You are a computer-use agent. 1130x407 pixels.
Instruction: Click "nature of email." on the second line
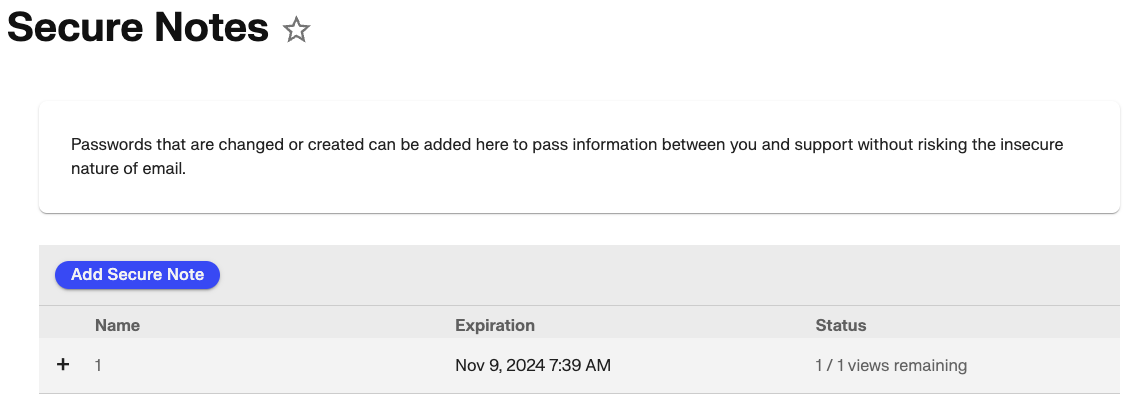129,169
